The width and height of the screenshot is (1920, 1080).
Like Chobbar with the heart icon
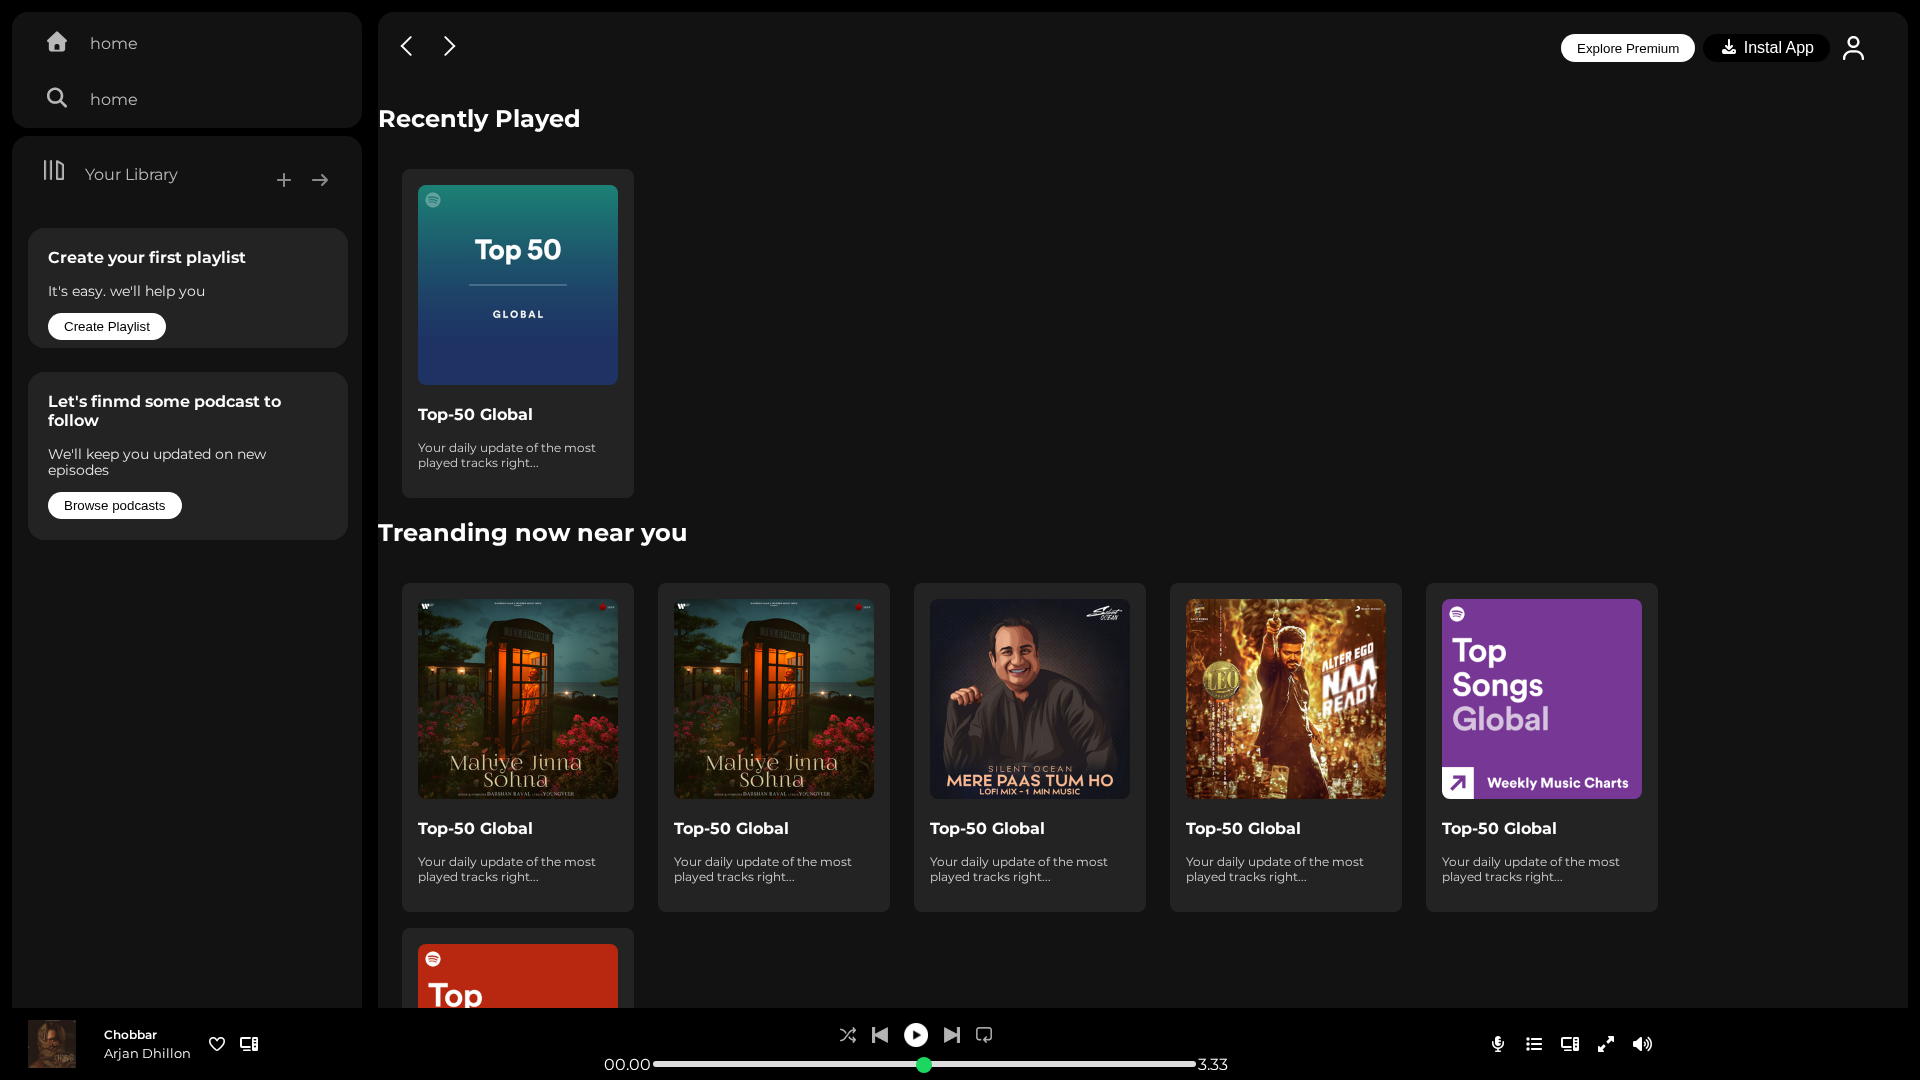217,1044
